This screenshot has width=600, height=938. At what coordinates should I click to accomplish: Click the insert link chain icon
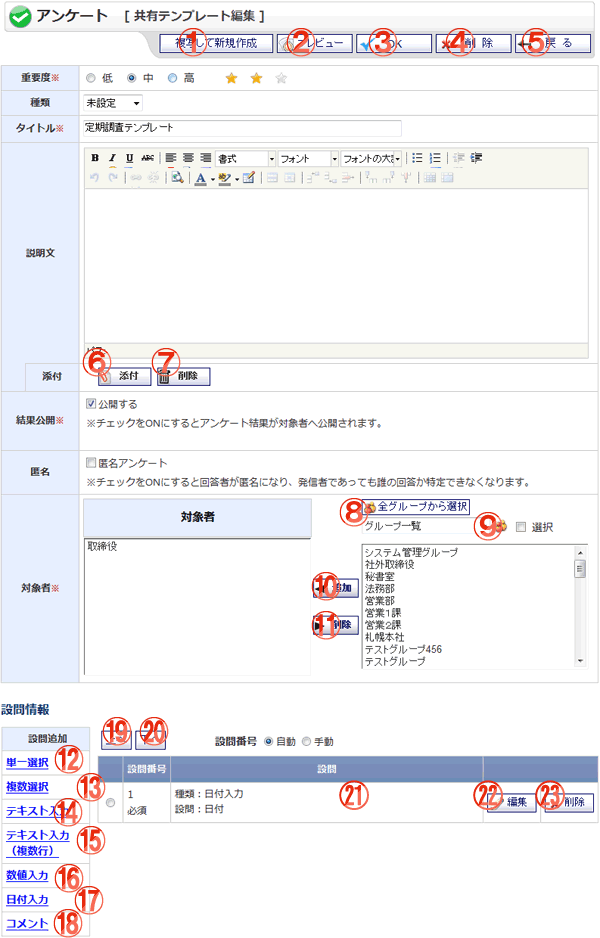tap(136, 178)
